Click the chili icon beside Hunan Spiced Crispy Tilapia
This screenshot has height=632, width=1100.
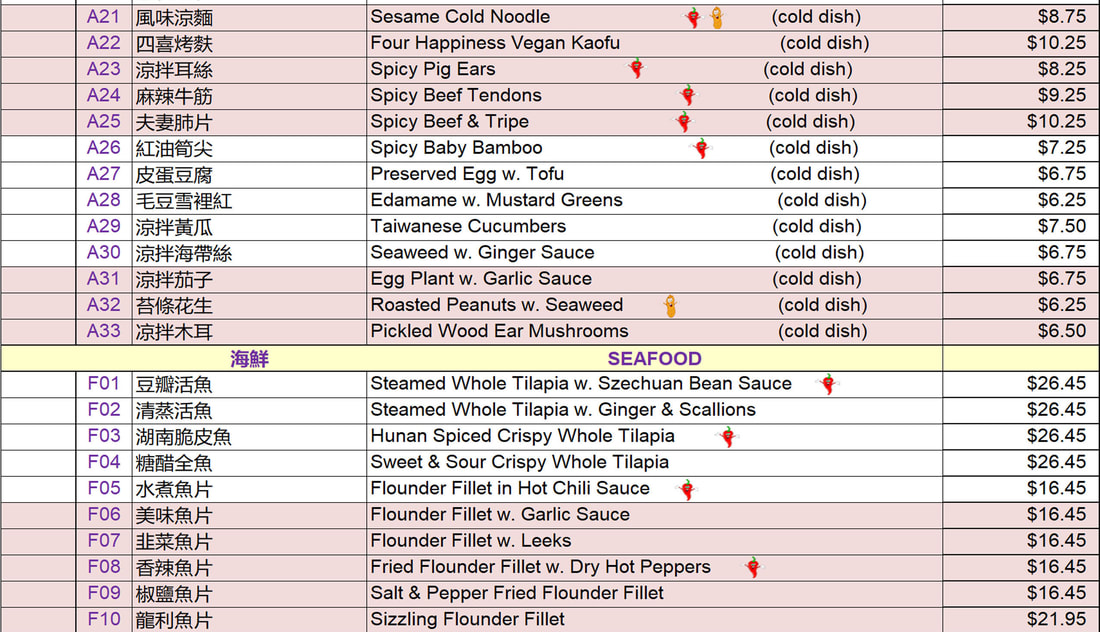coord(728,436)
